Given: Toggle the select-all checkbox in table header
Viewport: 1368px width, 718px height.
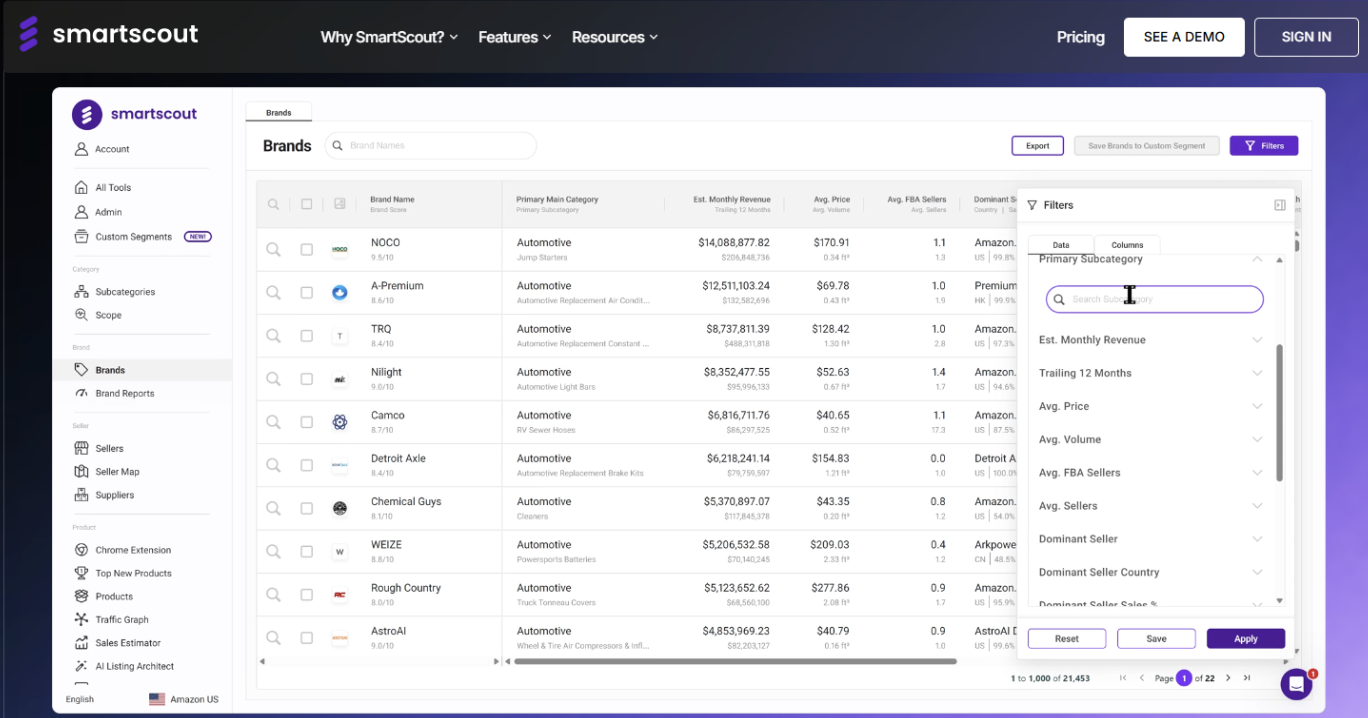Looking at the screenshot, I should (306, 204).
